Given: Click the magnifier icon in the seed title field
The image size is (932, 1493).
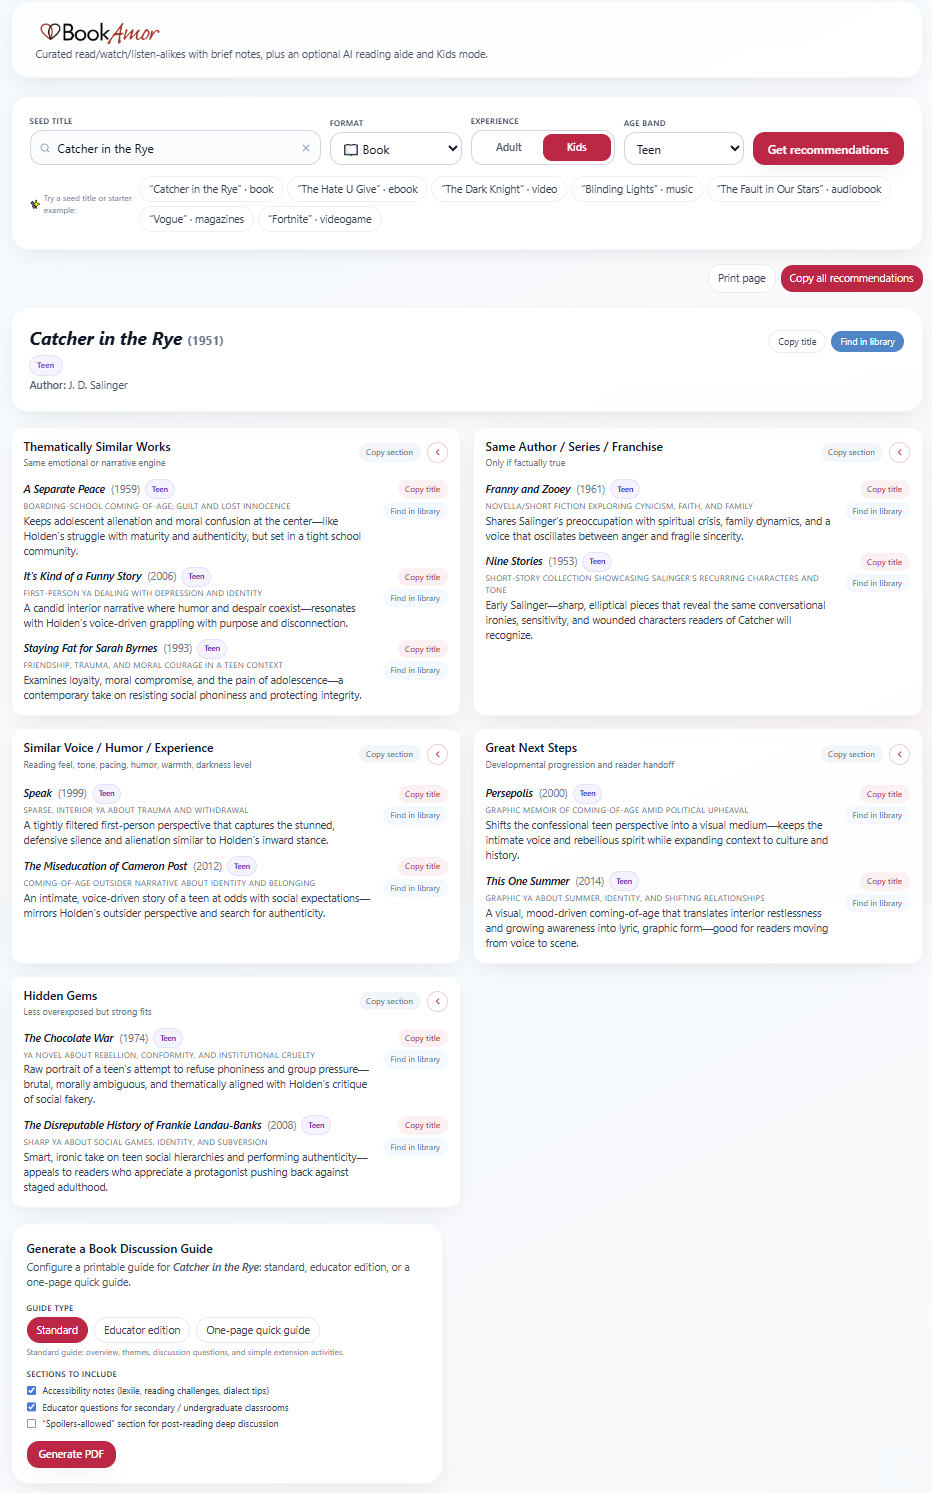Looking at the screenshot, I should 44,148.
